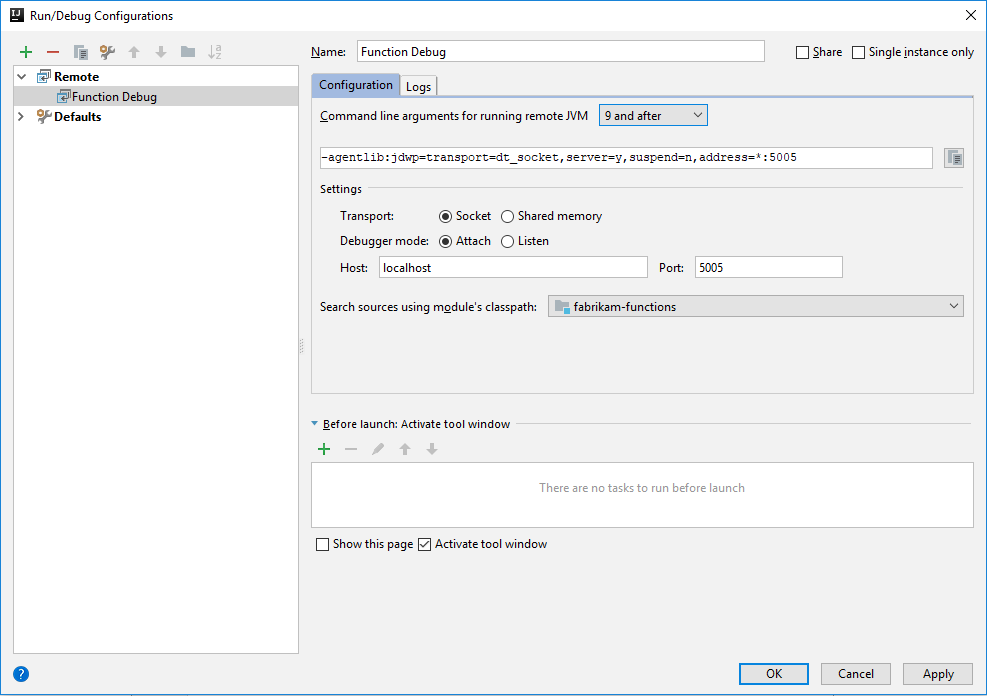Add a new configuration with the green plus

click(x=26, y=52)
